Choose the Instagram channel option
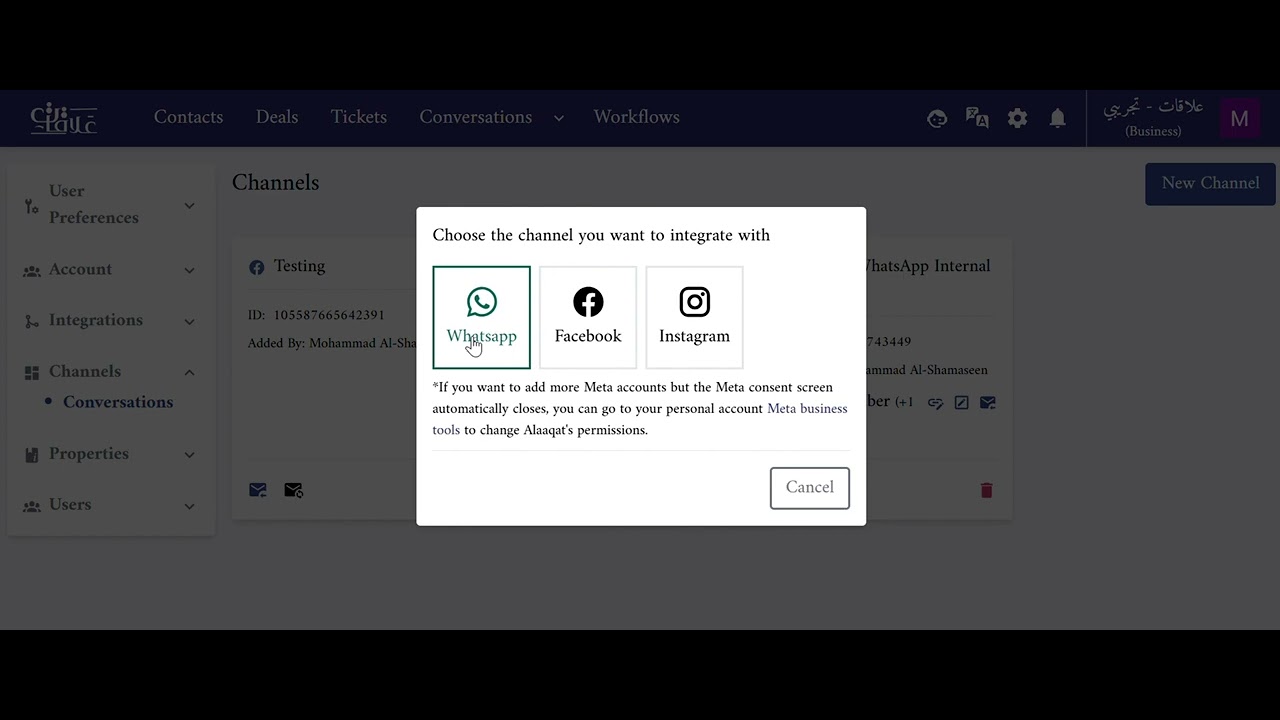1280x720 pixels. (694, 317)
